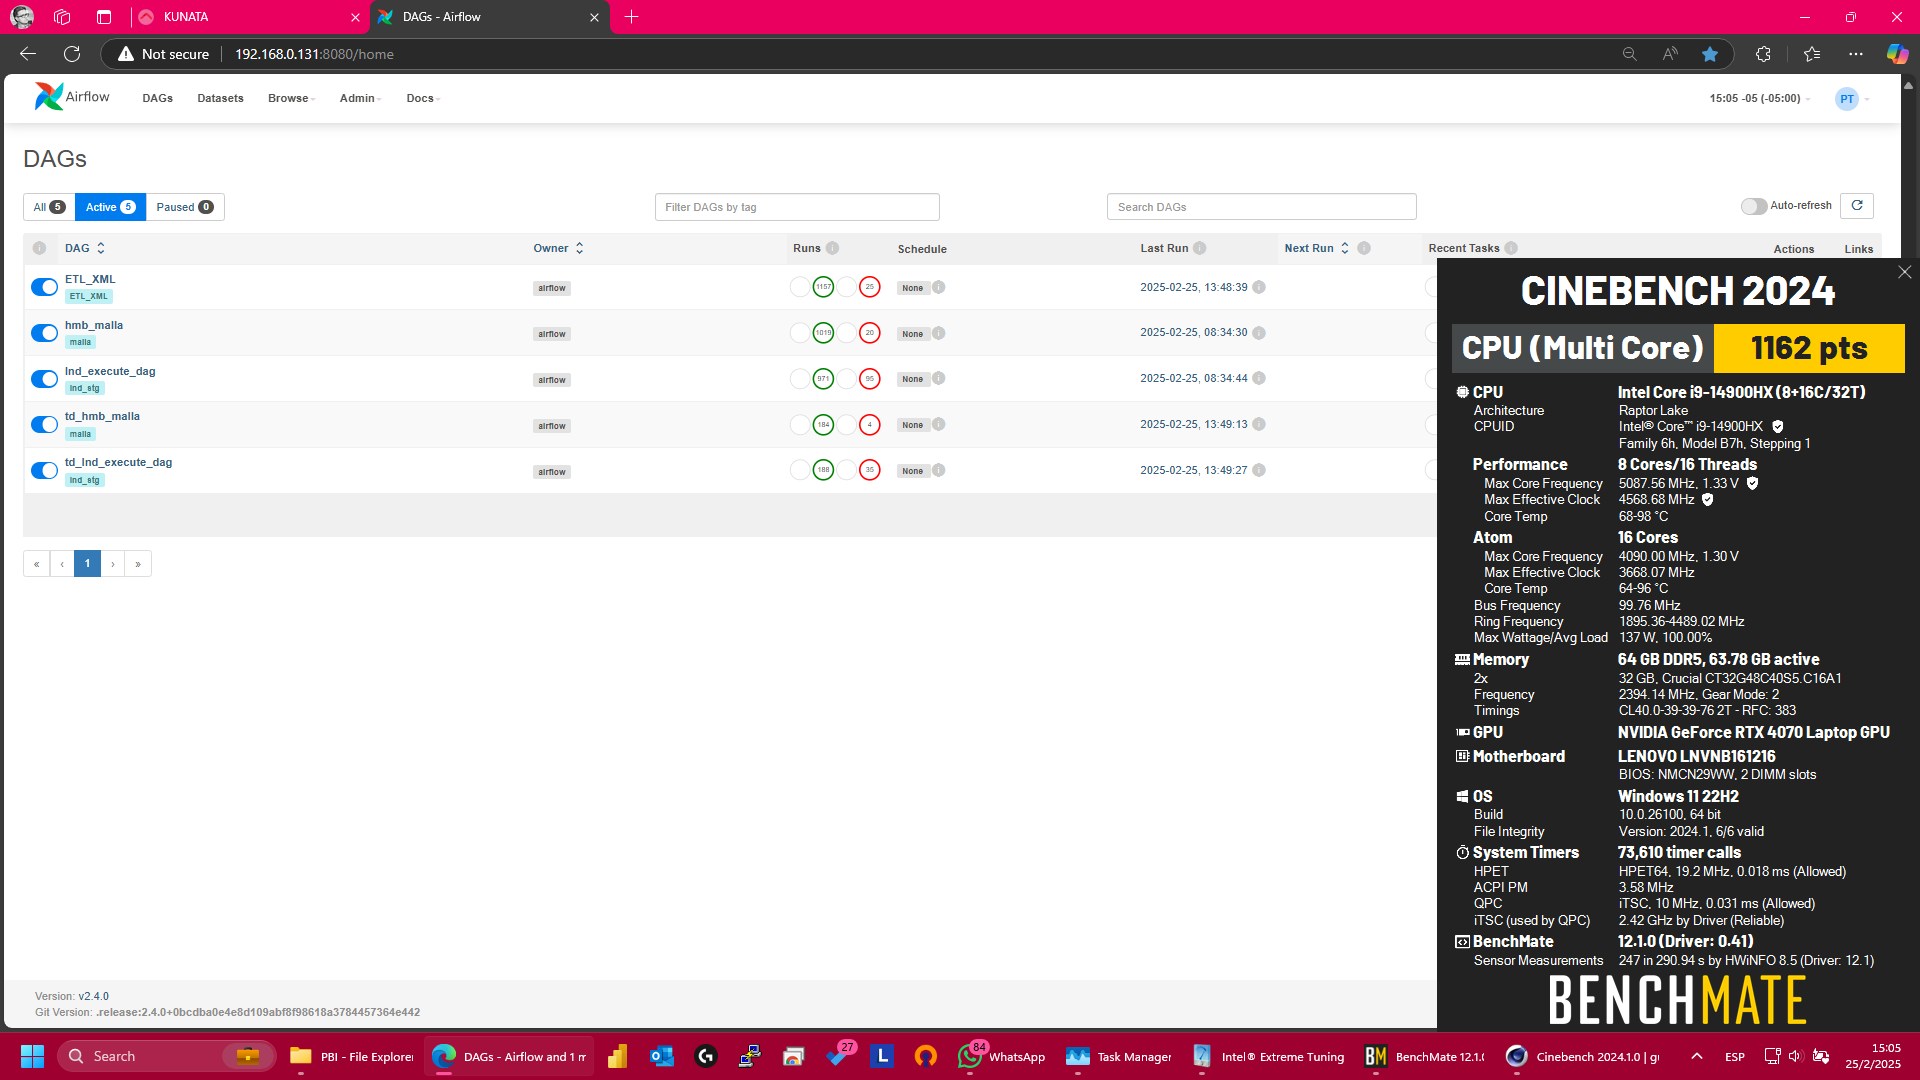Click the failed runs circle for hmb_malla
Image resolution: width=1920 pixels, height=1080 pixels.
tap(870, 333)
